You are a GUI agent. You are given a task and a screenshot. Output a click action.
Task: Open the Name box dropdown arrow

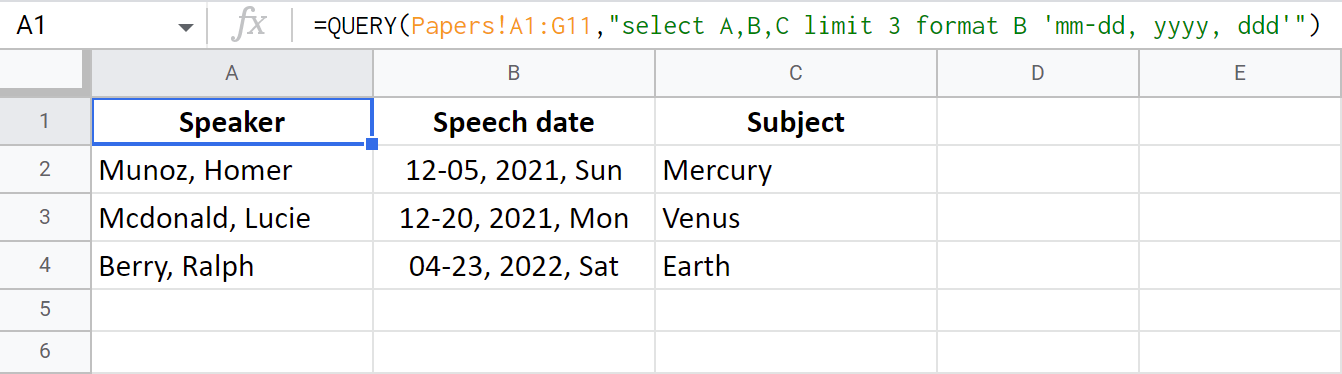pos(186,28)
